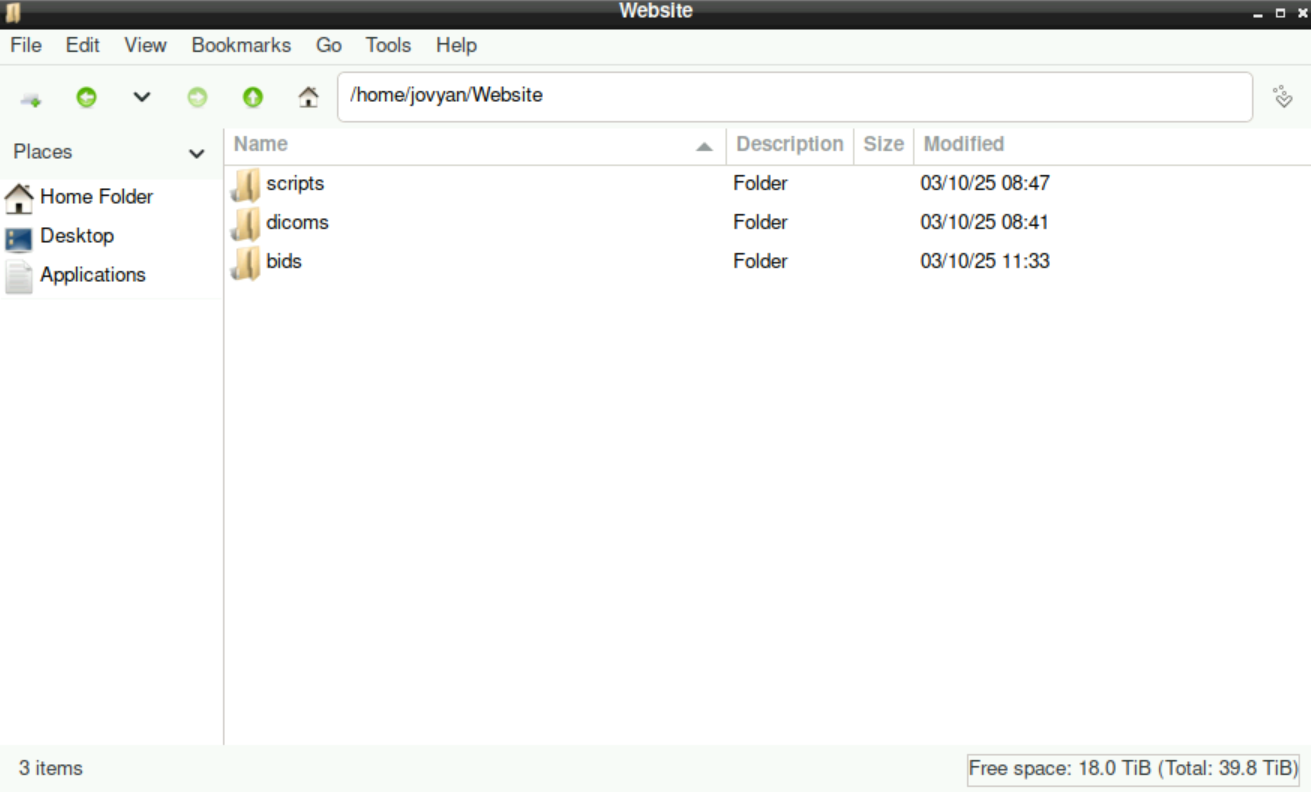Click modified date 03/10/25 08:41

click(x=985, y=222)
